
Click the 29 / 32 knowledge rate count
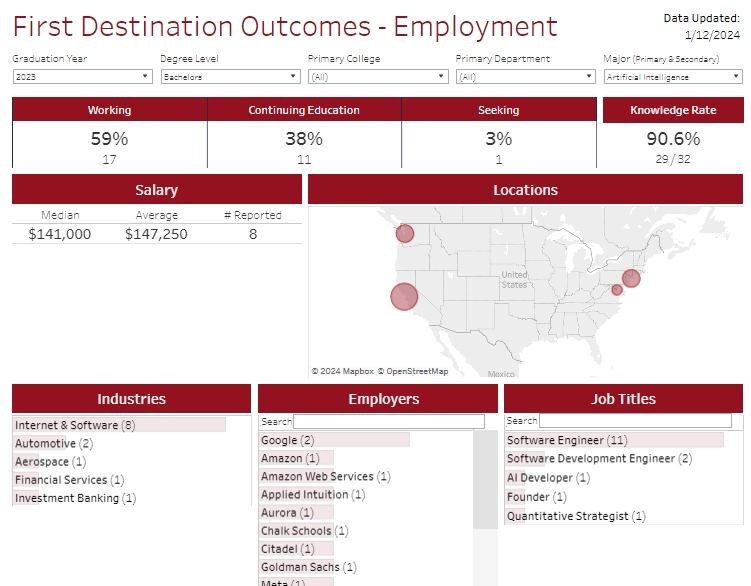tap(673, 159)
